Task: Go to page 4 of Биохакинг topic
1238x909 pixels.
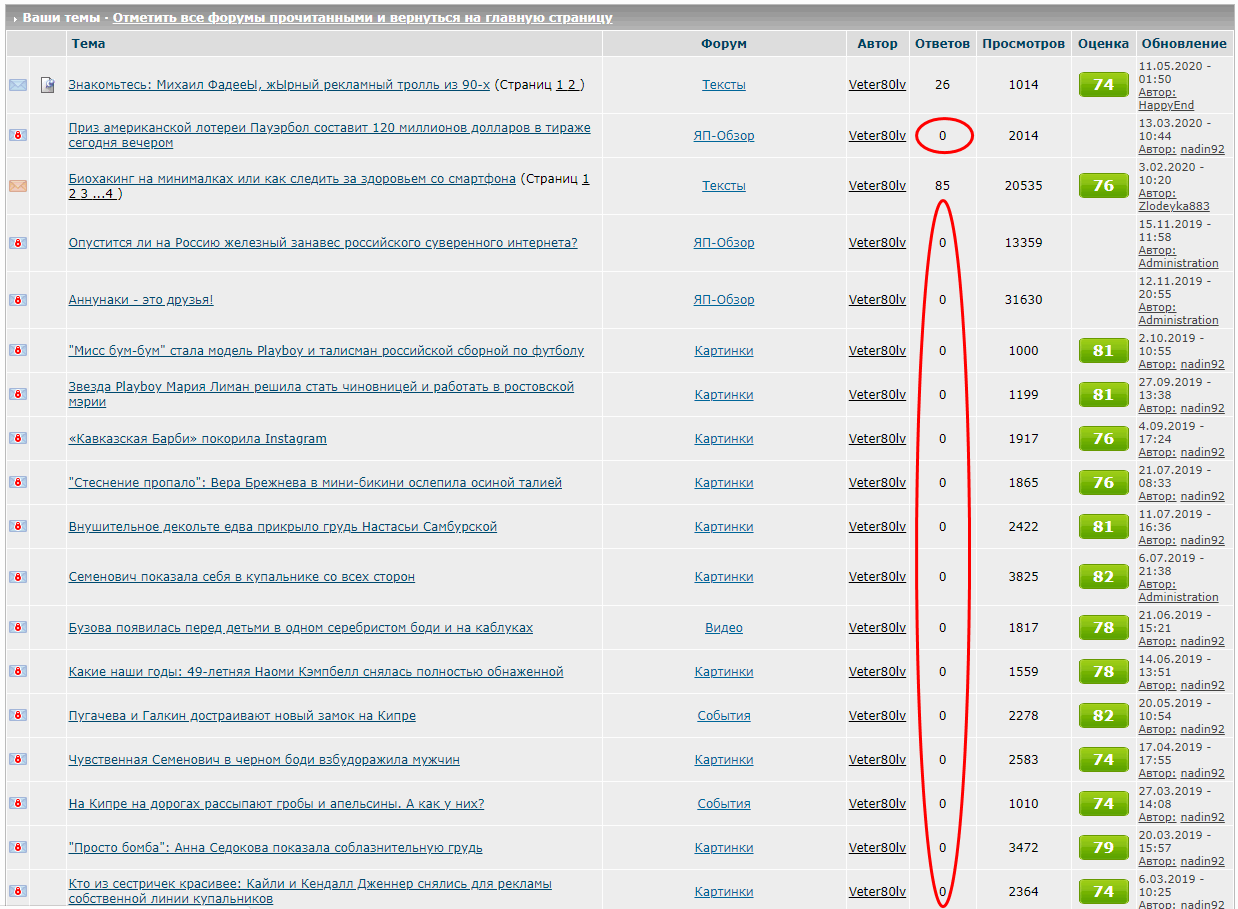Action: click(x=110, y=194)
